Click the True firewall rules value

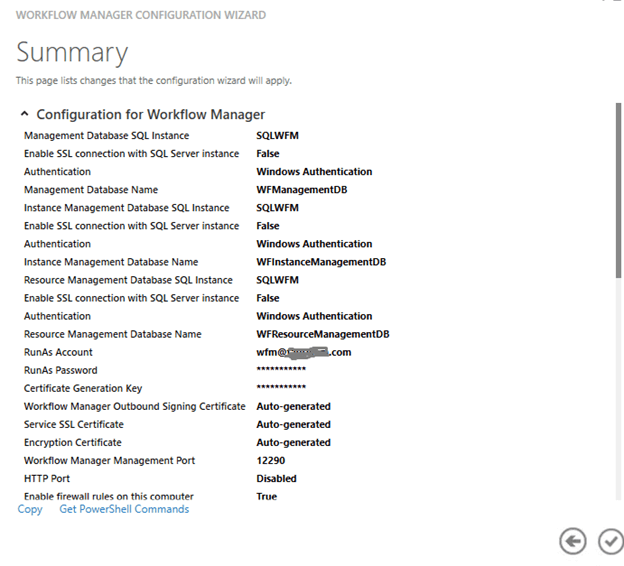point(267,496)
